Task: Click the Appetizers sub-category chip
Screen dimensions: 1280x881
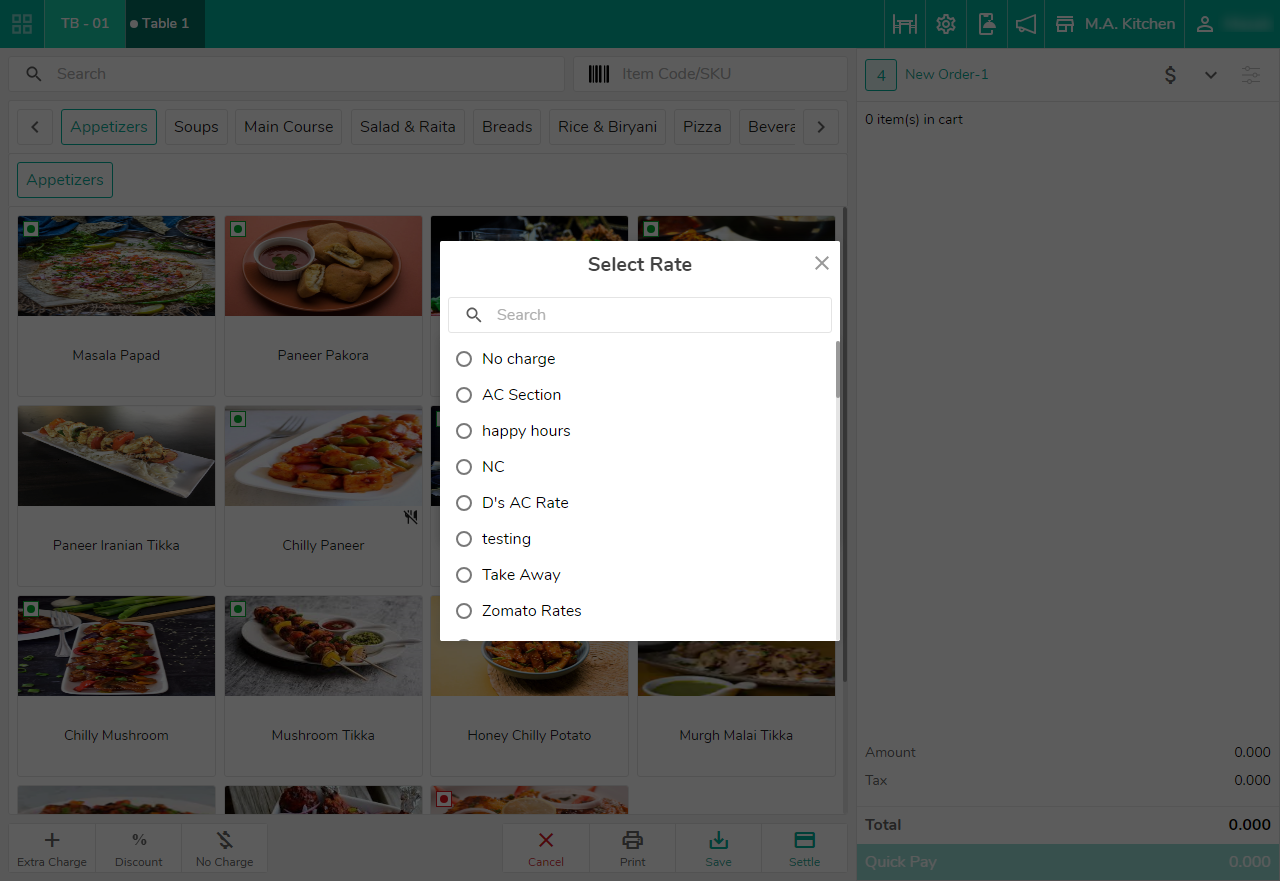Action: (65, 180)
